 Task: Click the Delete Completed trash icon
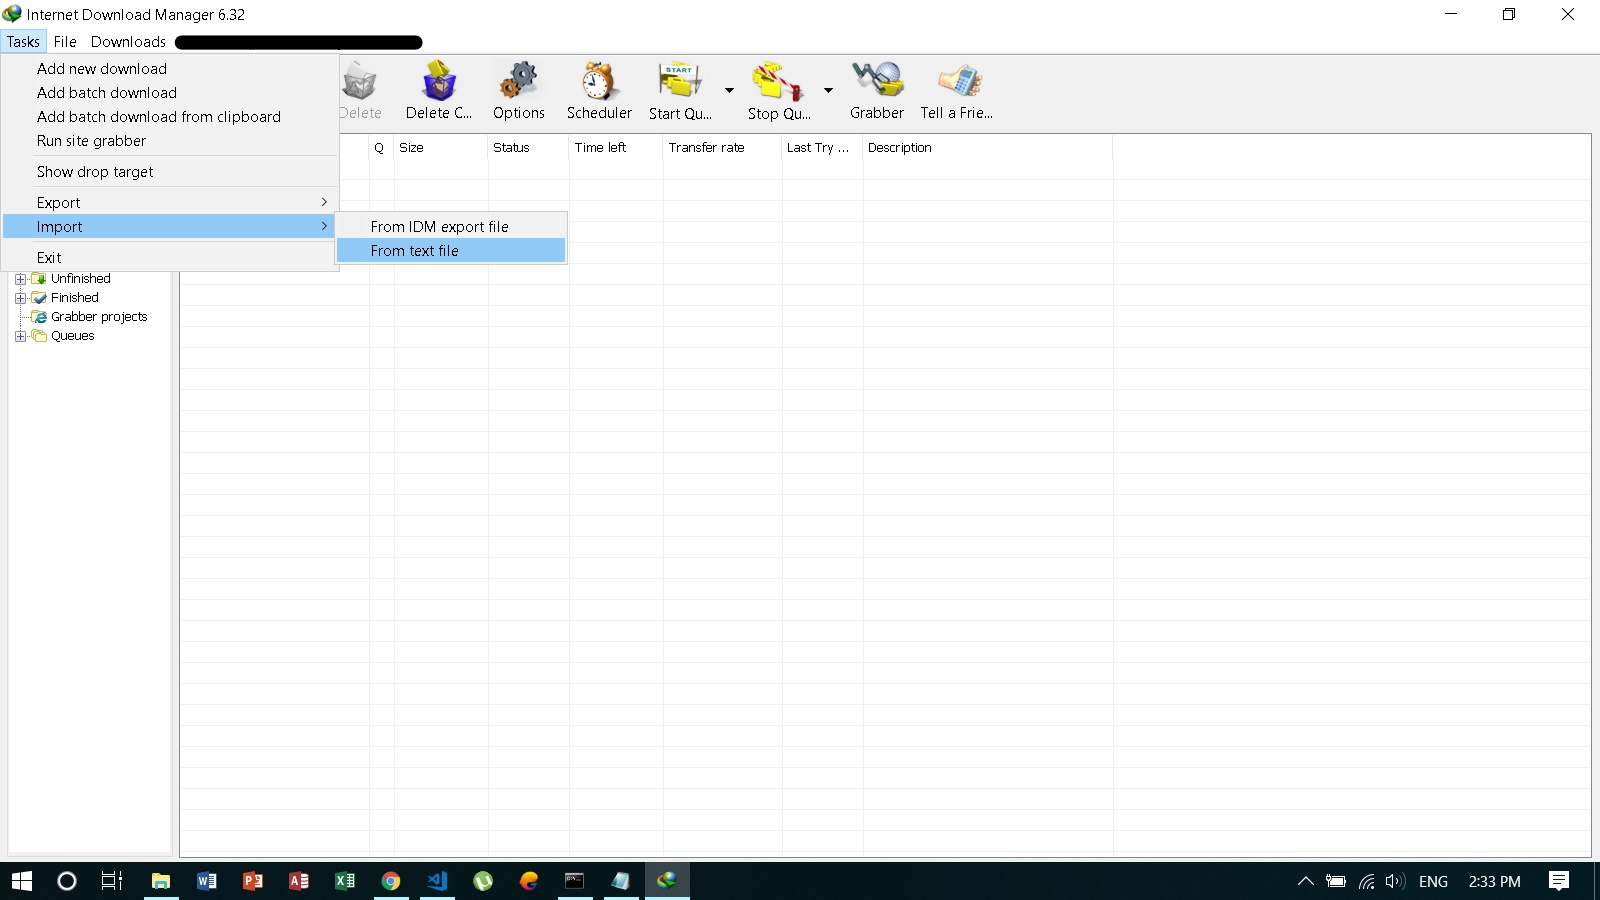[x=437, y=88]
